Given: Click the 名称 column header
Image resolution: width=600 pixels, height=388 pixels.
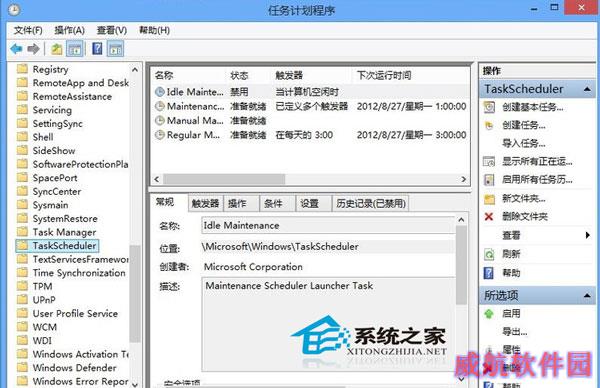Looking at the screenshot, I should tap(164, 75).
